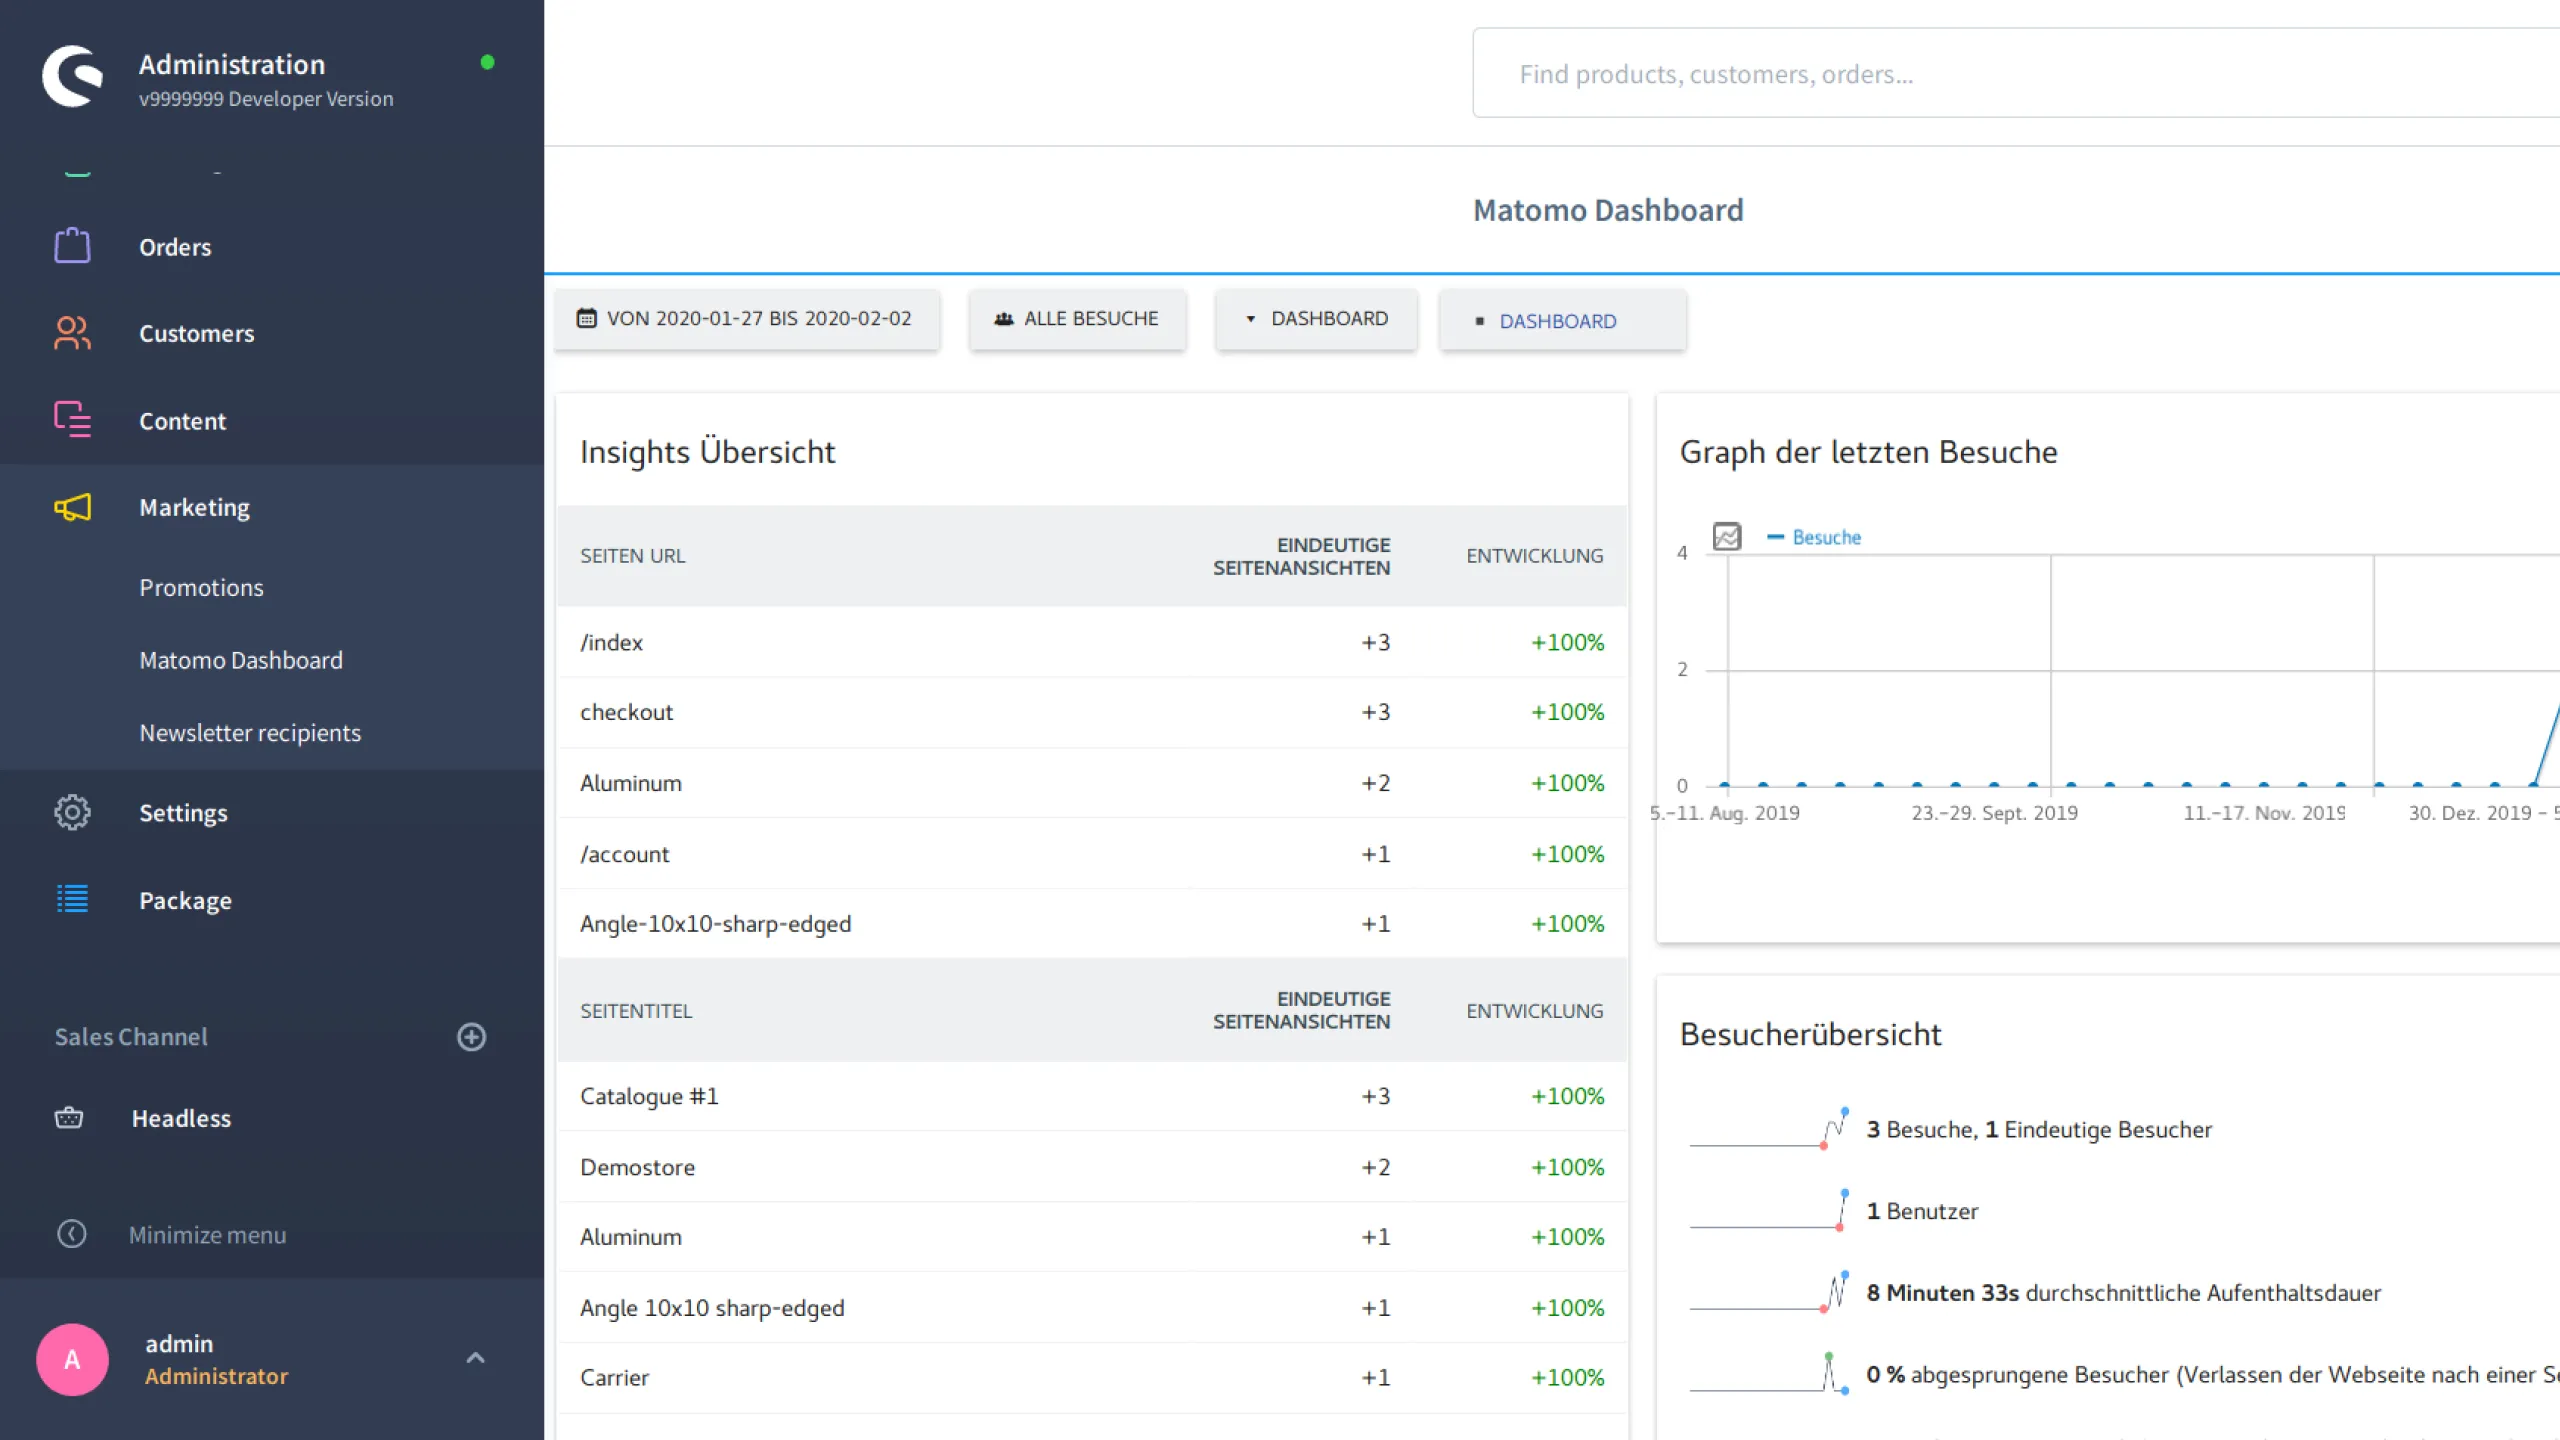Click 23.–29. Sept. 2019 axis label
This screenshot has height=1440, width=2560.
point(1994,813)
